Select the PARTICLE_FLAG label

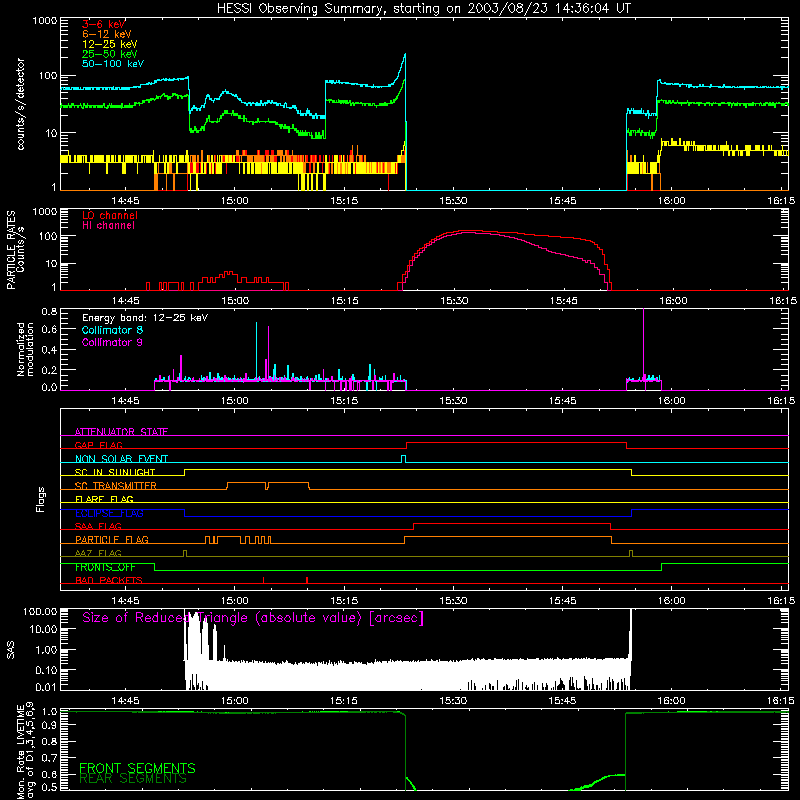click(112, 540)
